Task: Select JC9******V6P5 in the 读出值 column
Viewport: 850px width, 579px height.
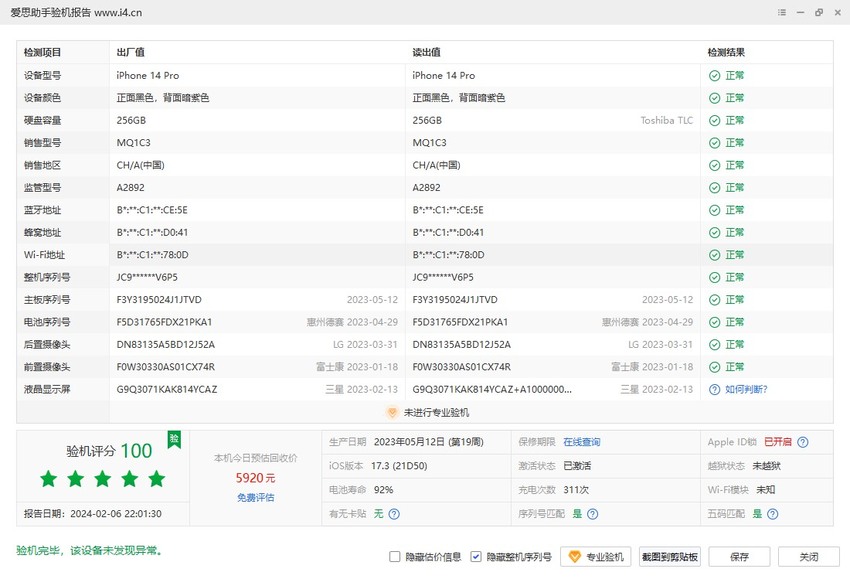Action: click(x=443, y=278)
